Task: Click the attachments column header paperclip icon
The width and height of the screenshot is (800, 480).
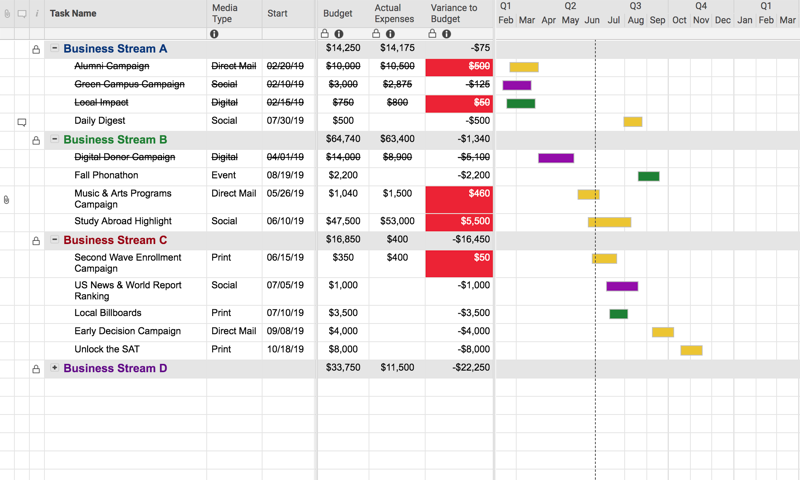Action: 7,14
